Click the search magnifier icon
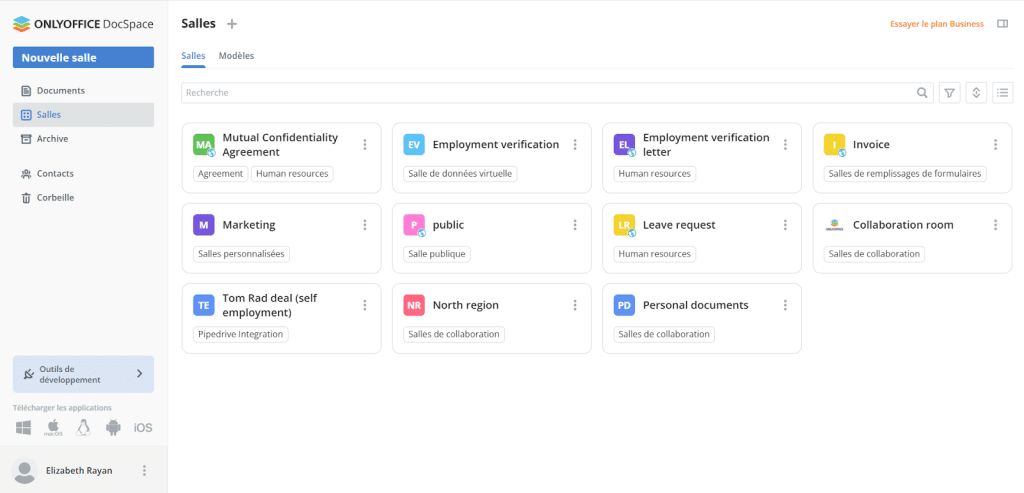The width and height of the screenshot is (1024, 493). (922, 93)
